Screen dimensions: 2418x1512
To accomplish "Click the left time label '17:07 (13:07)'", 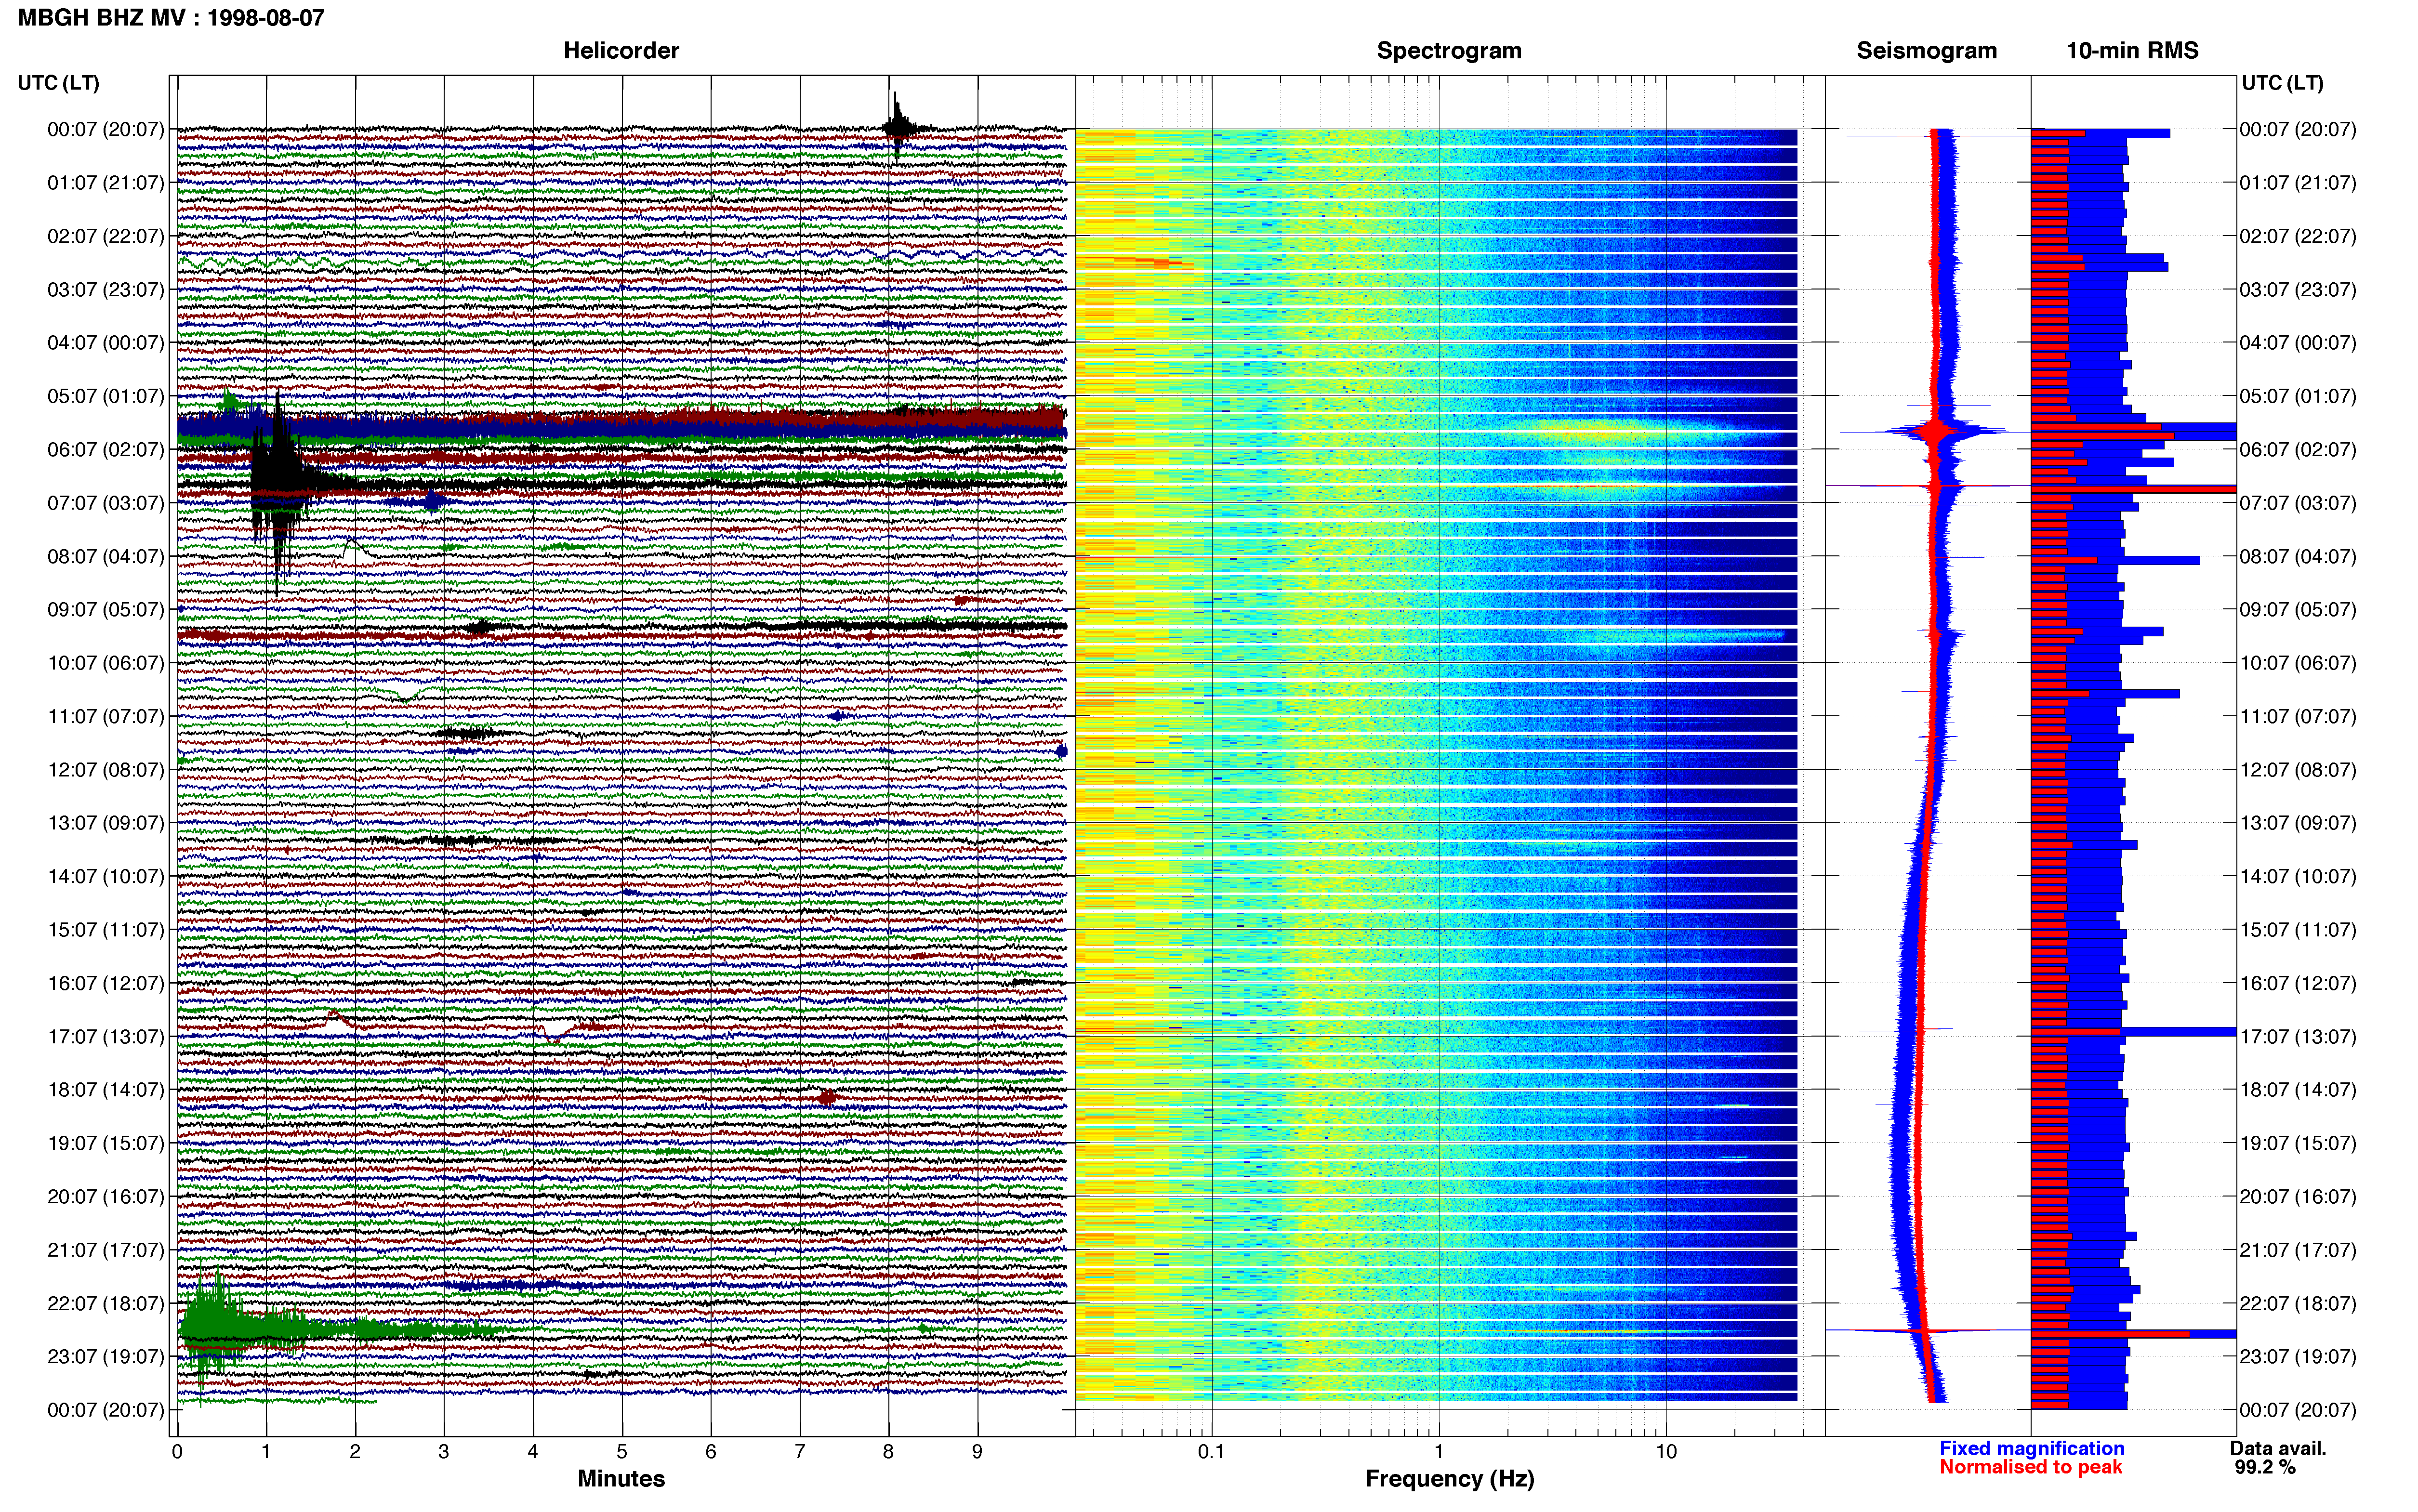I will pyautogui.click(x=106, y=1036).
